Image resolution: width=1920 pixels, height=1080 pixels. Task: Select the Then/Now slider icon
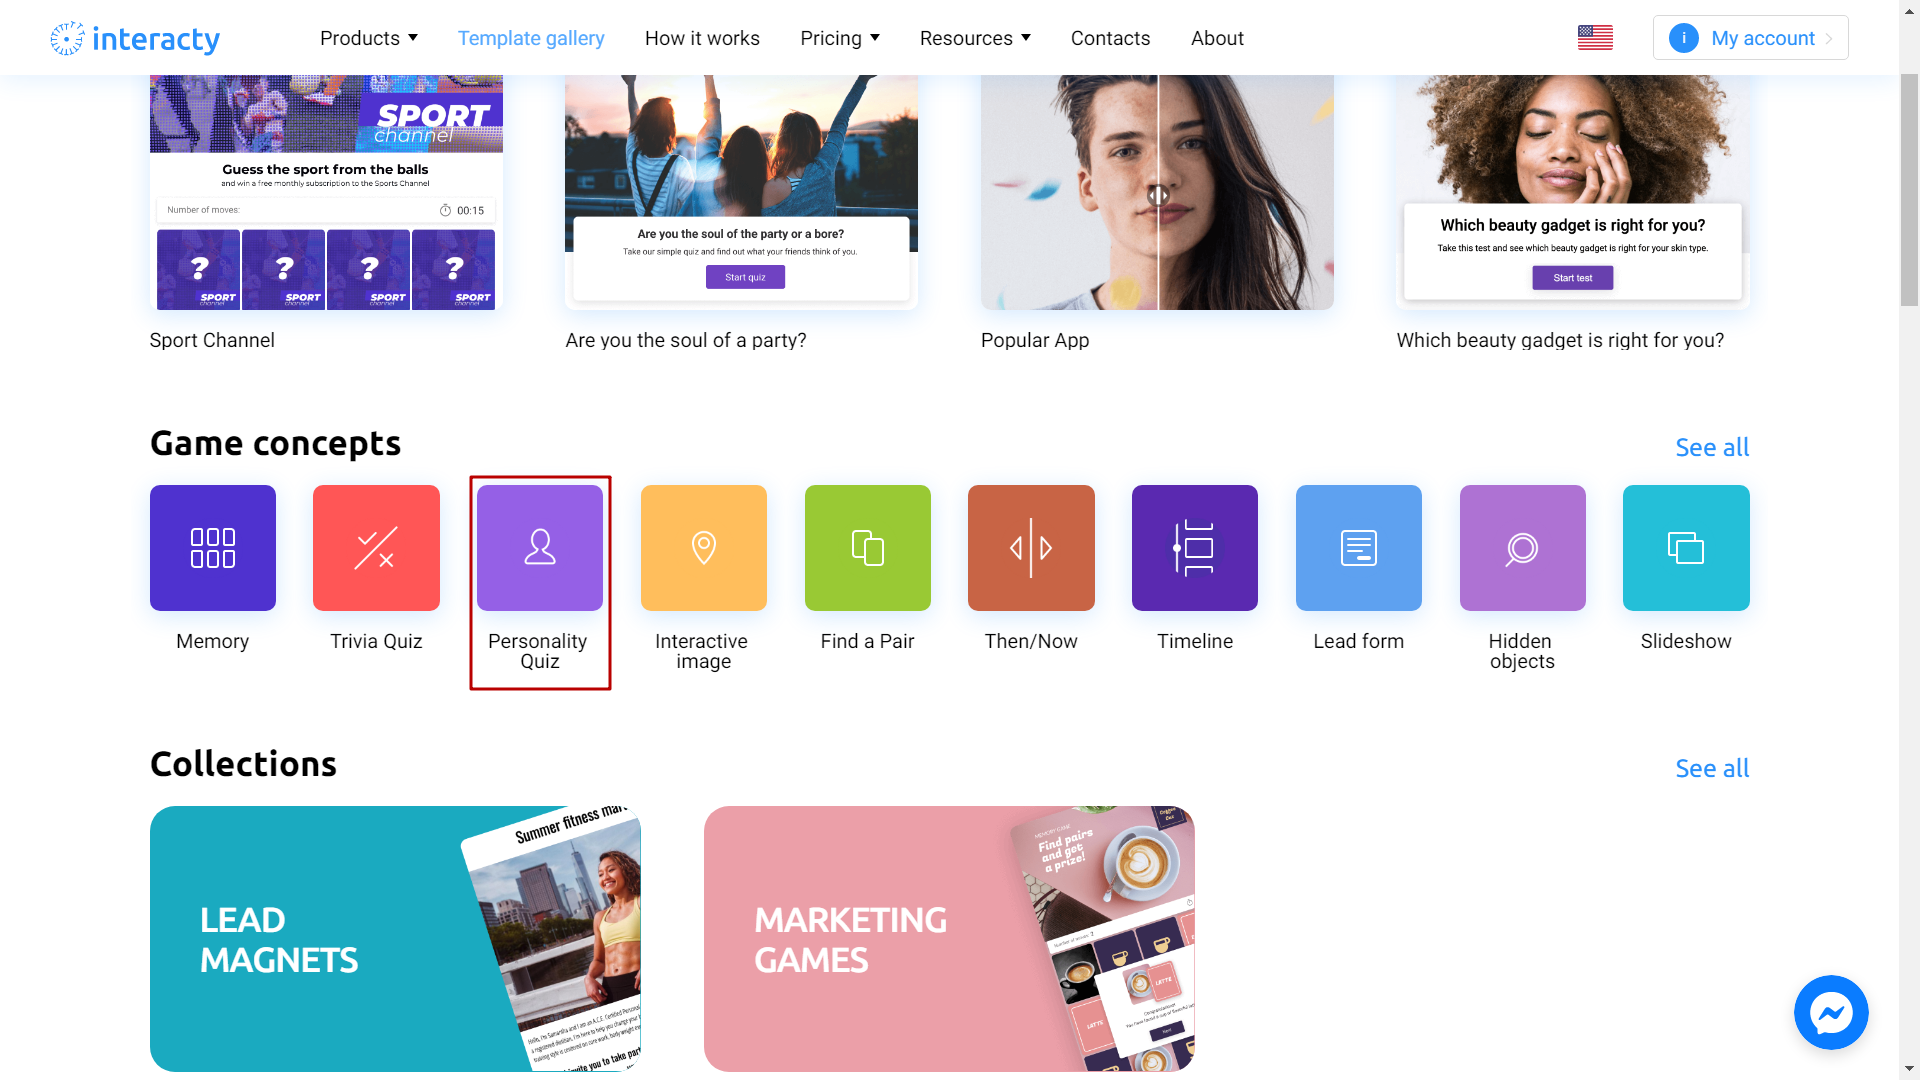click(x=1031, y=547)
